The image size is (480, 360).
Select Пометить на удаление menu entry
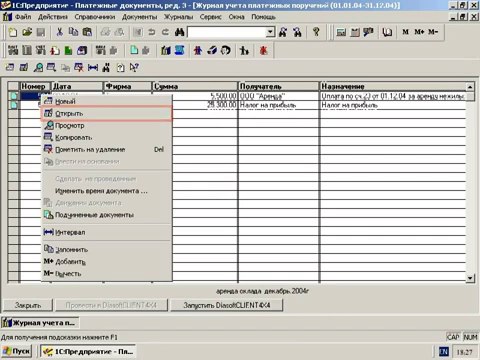(107, 150)
